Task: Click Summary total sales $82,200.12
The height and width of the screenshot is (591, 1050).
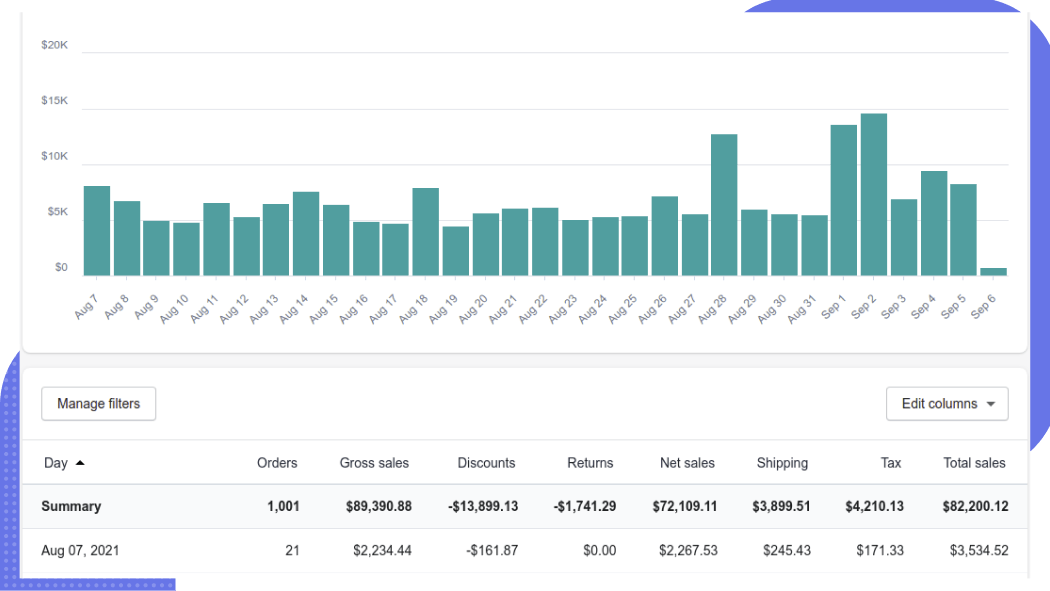Action: coord(976,506)
